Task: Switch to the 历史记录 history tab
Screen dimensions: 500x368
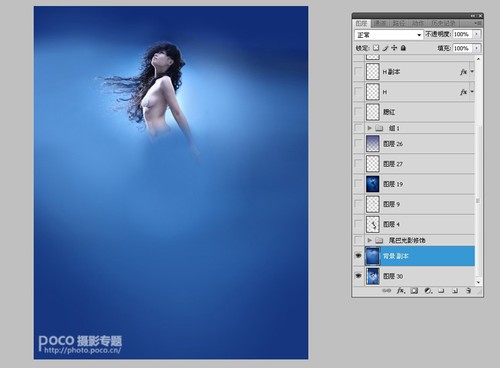Action: point(443,23)
